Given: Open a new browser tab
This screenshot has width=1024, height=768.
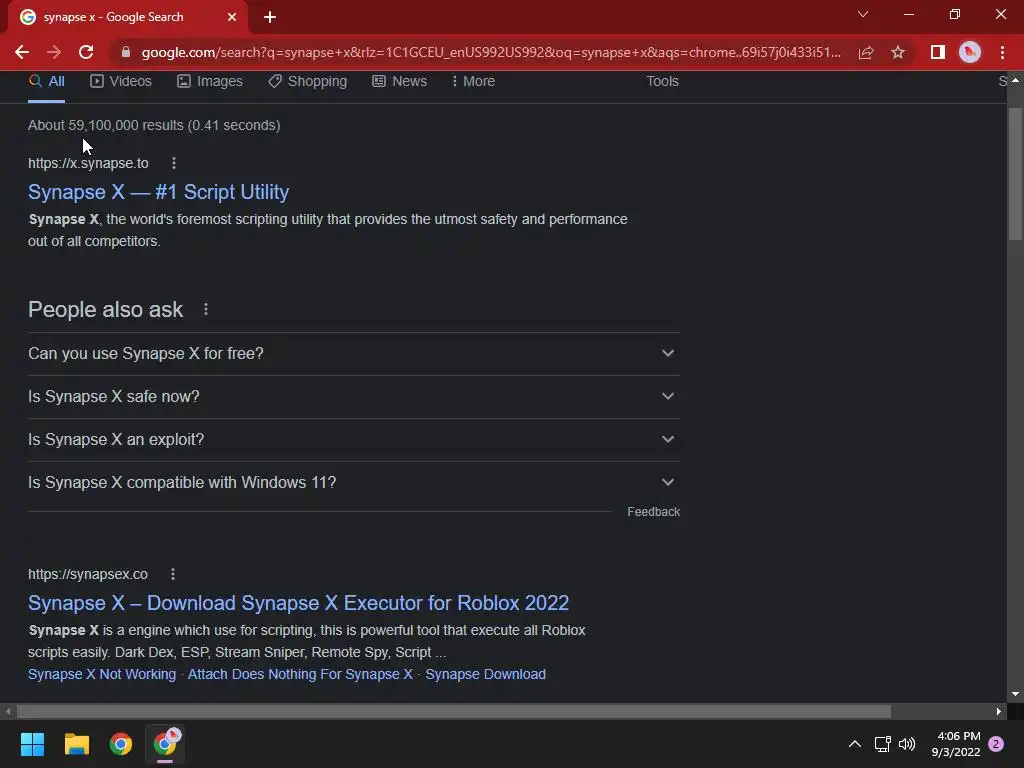Looking at the screenshot, I should (x=270, y=17).
